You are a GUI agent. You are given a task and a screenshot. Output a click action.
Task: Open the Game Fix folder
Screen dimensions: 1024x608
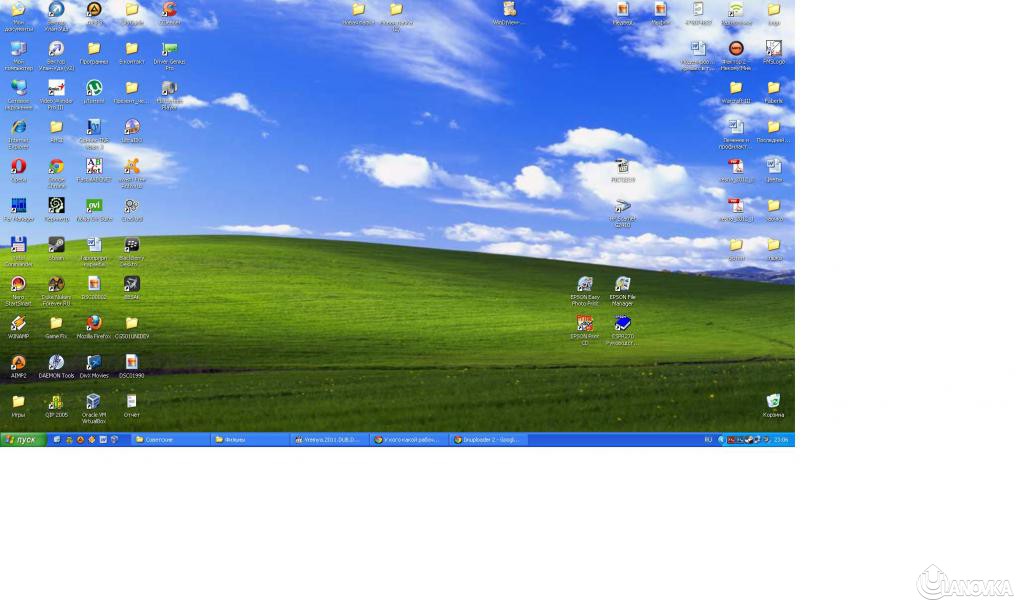tap(56, 328)
